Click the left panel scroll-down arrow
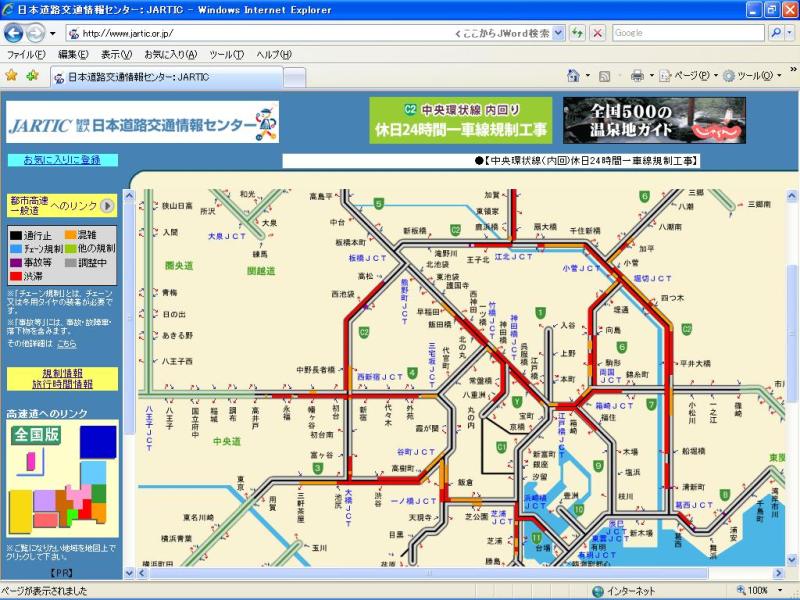 [129, 573]
